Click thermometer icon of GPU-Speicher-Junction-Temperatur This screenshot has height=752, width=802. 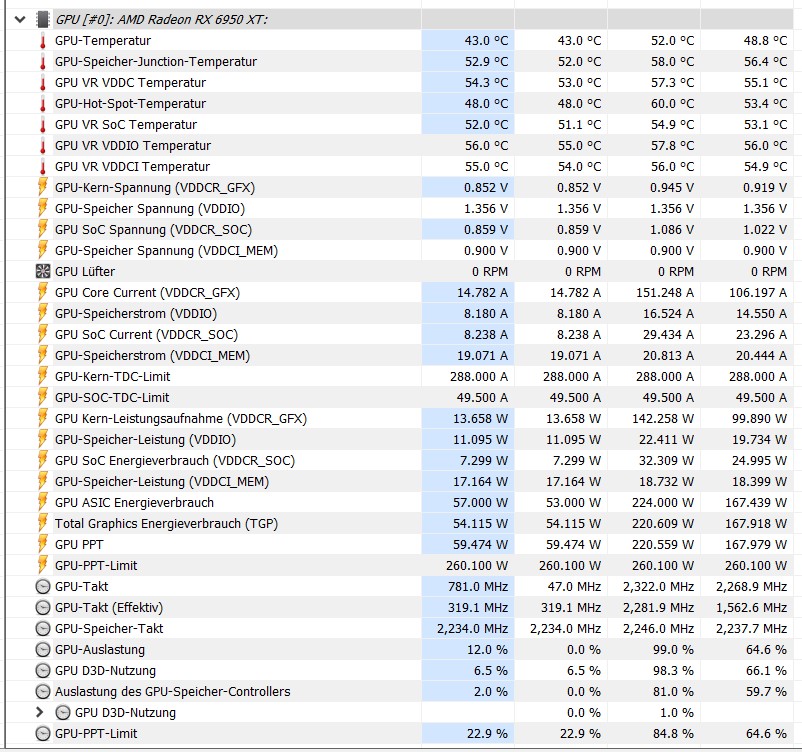coord(43,62)
